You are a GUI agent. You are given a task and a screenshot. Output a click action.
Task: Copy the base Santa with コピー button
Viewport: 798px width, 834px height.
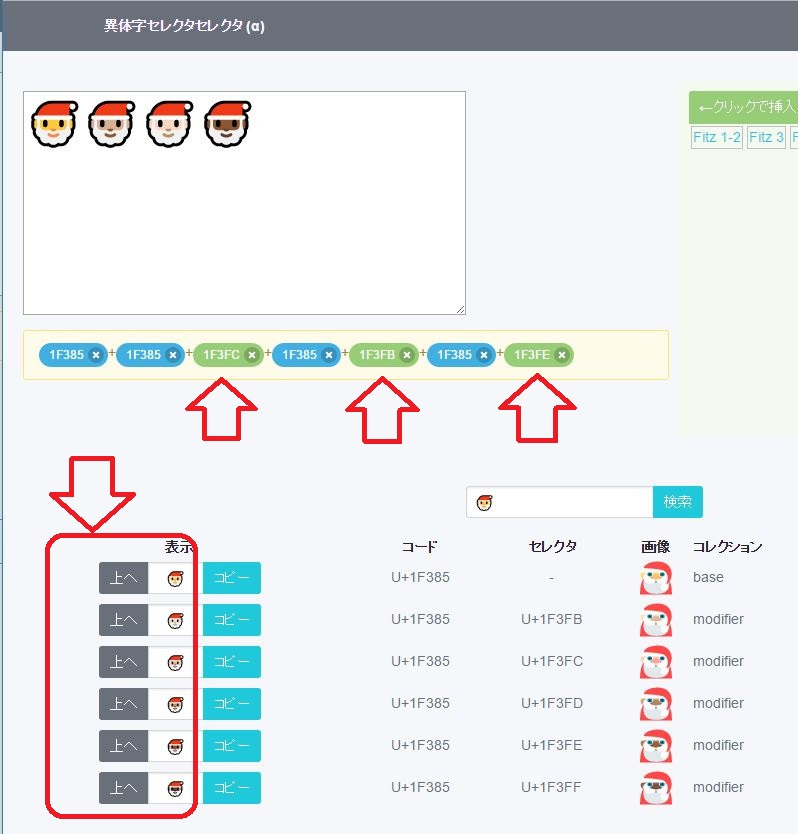[232, 578]
